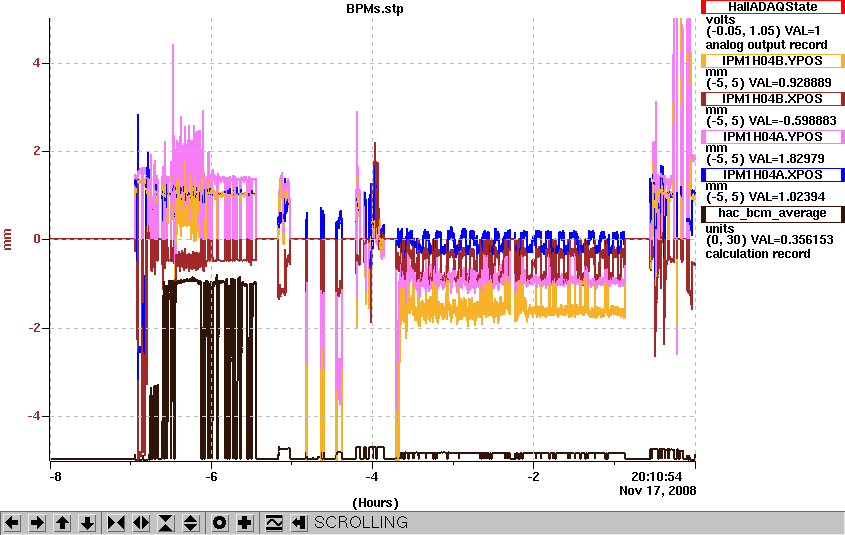Viewport: 845px width, 535px height.
Task: Click the 0 tick label on the y-axis
Action: [x=37, y=239]
